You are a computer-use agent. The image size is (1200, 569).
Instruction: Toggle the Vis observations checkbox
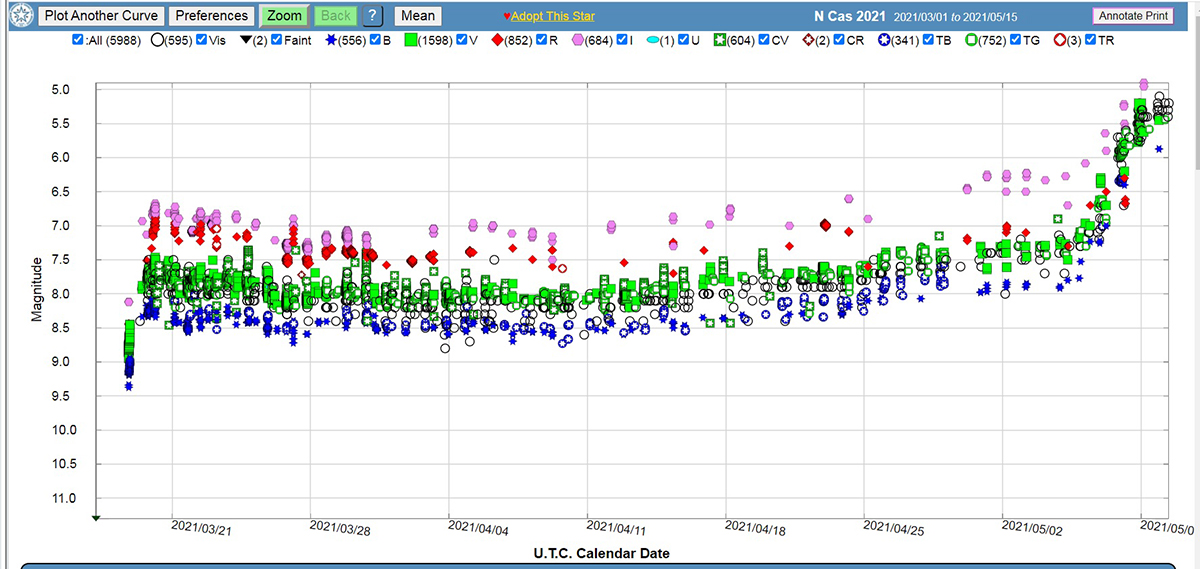[x=203, y=41]
